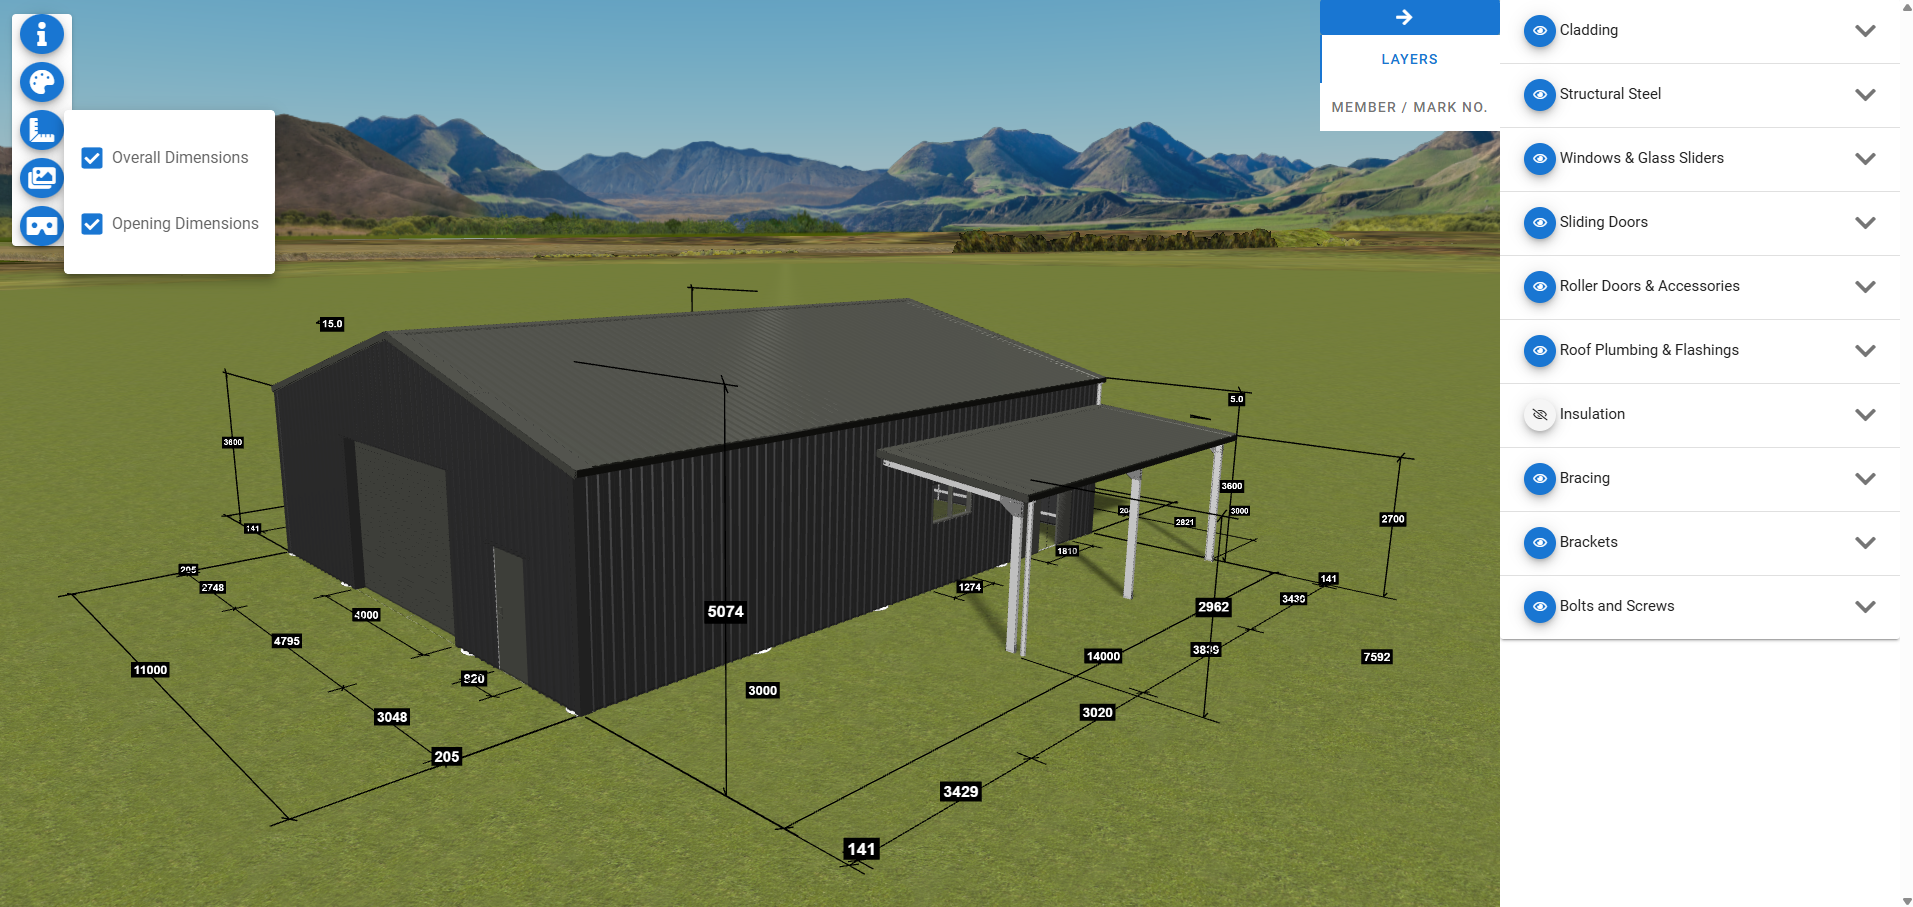The image size is (1913, 907).
Task: Expand the Insulation chevron
Action: (1865, 415)
